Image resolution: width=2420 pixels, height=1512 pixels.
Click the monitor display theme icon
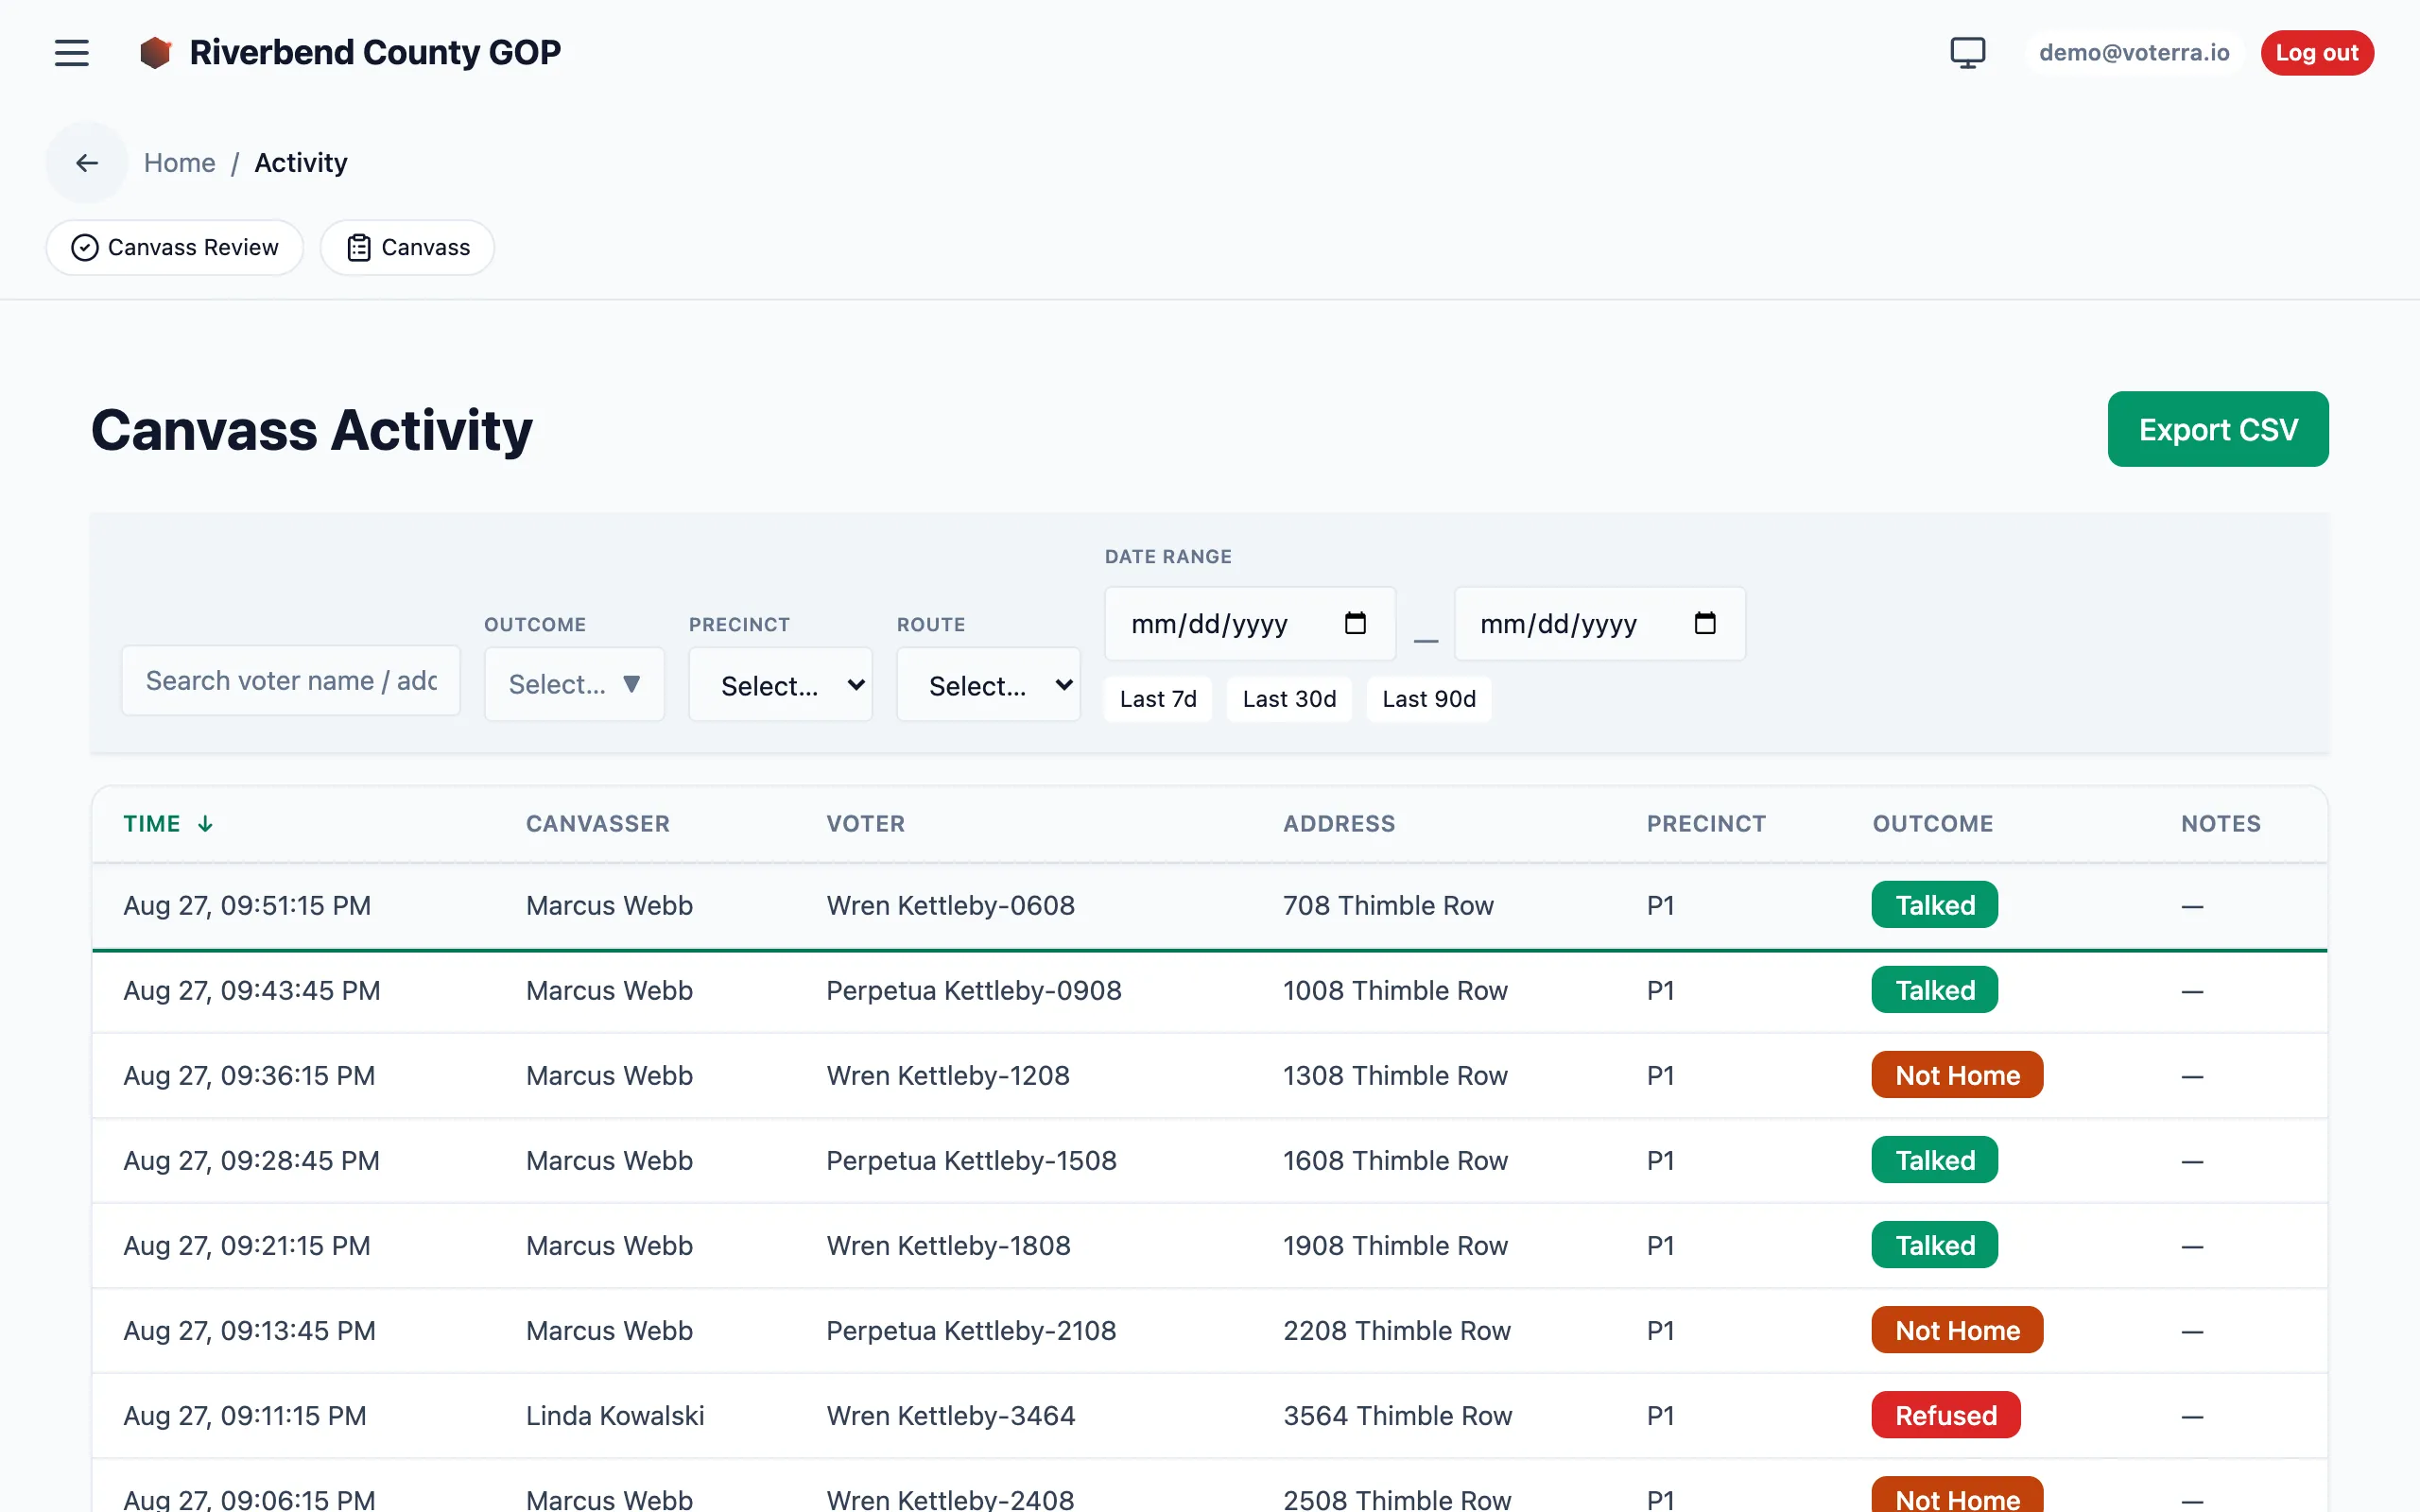(1967, 52)
